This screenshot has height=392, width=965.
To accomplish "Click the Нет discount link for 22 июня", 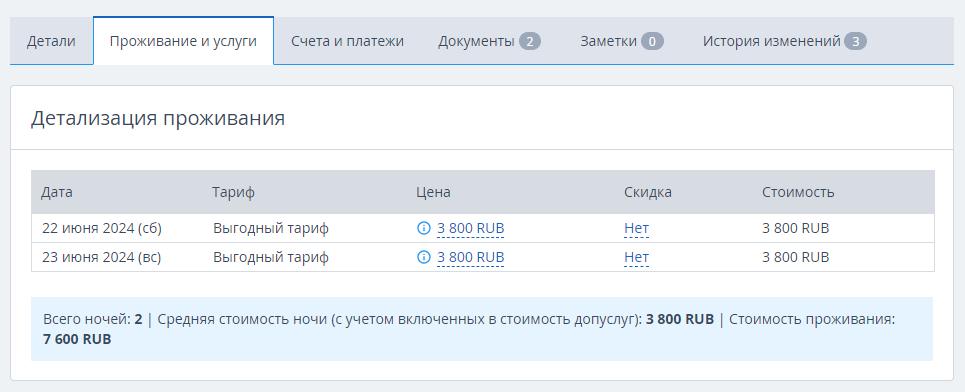I will point(636,228).
